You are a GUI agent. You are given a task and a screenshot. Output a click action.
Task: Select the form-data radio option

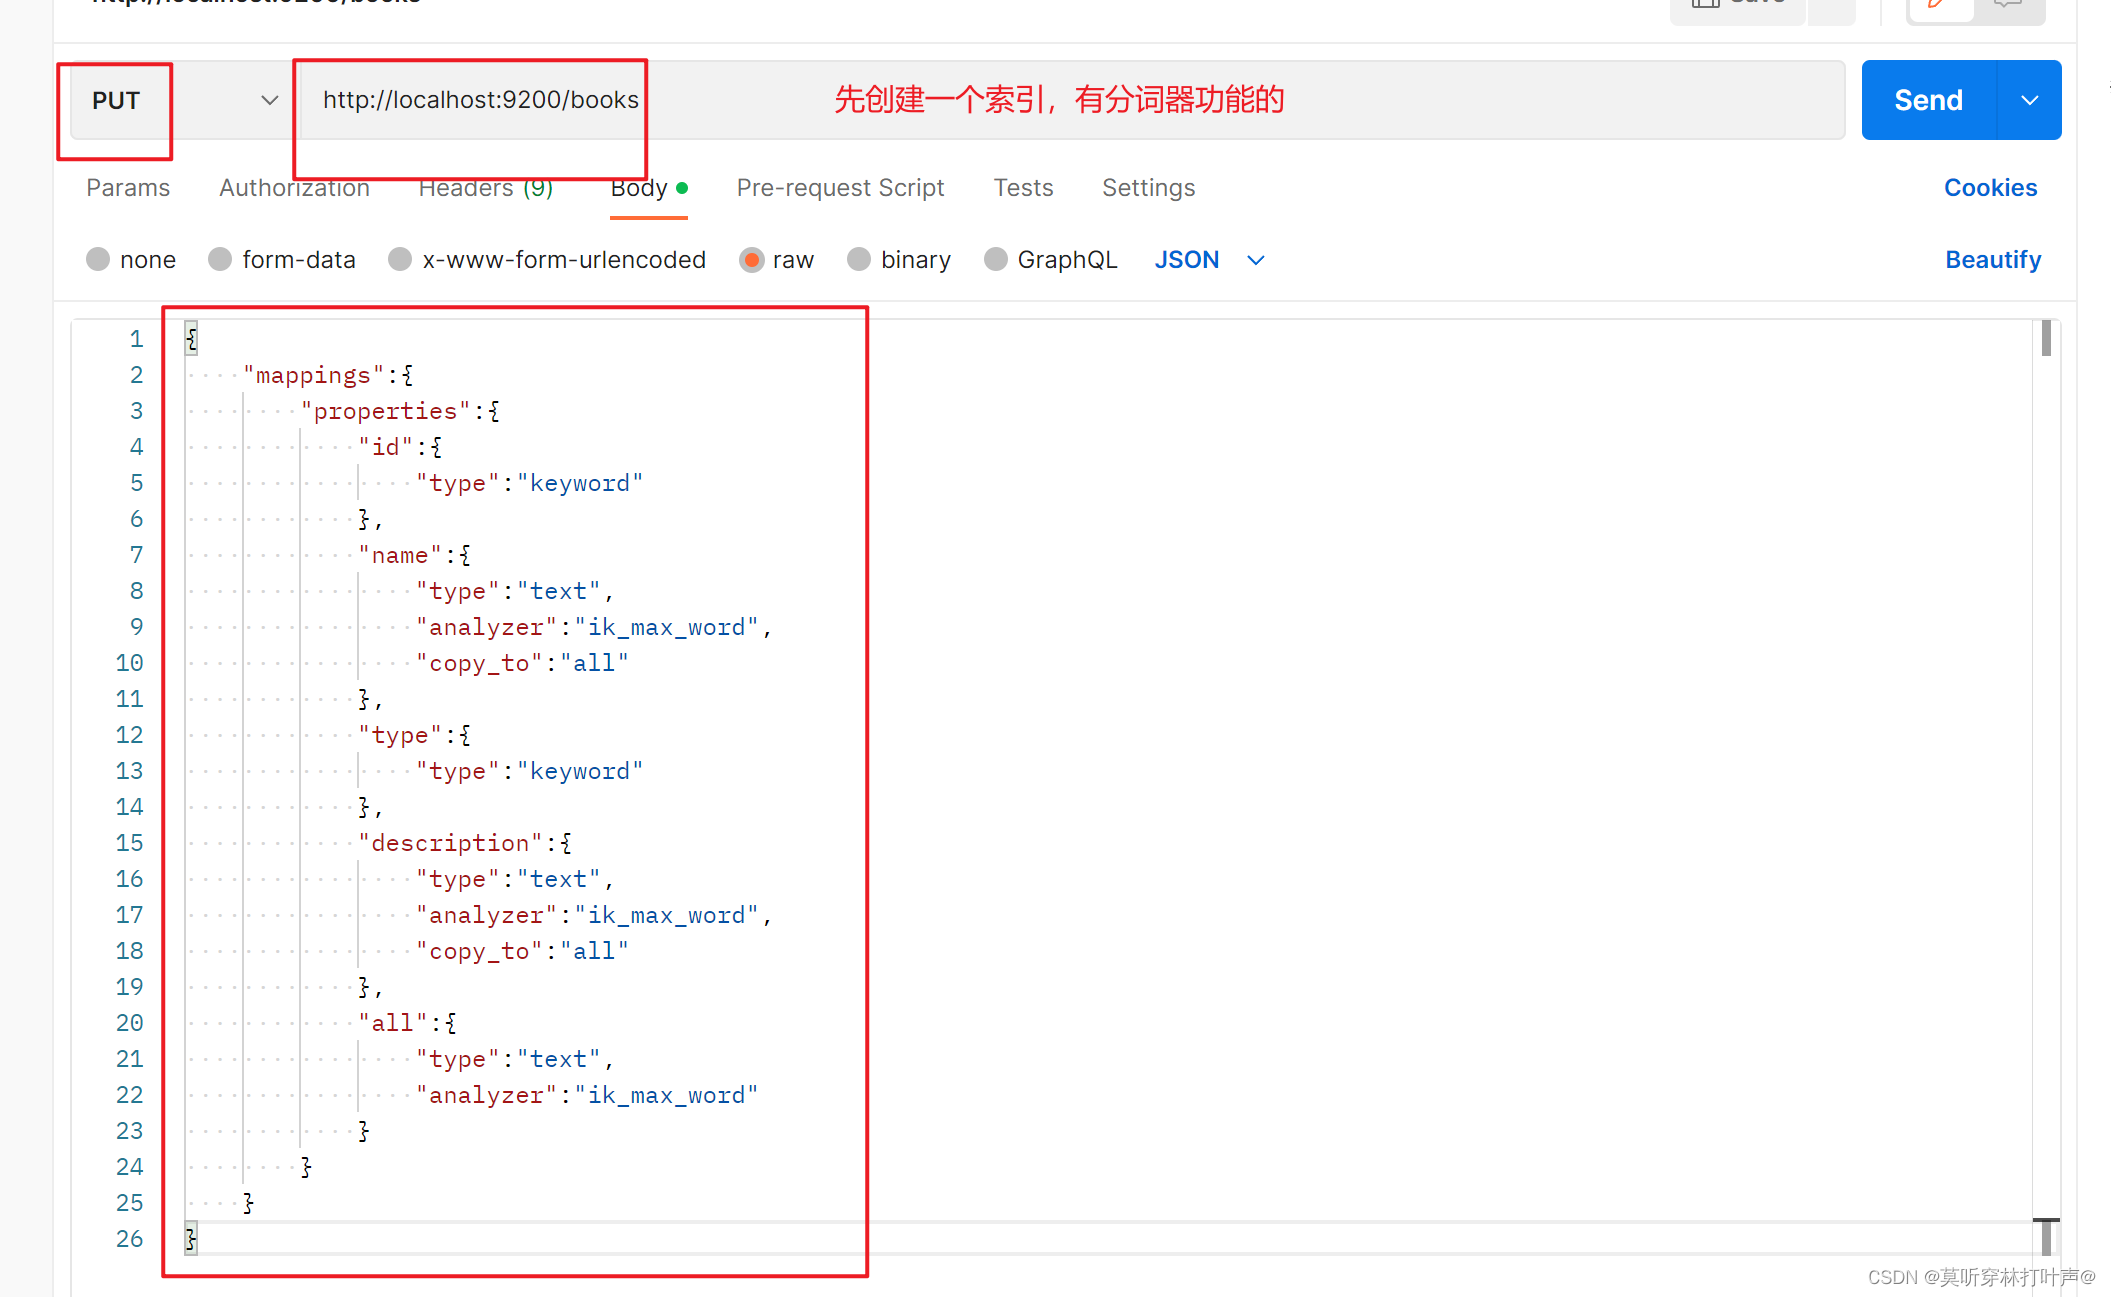point(220,260)
